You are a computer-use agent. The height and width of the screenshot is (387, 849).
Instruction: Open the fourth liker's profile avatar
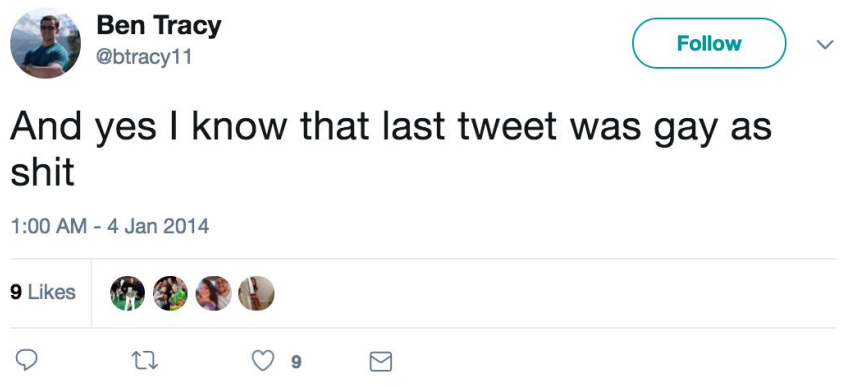tap(257, 293)
